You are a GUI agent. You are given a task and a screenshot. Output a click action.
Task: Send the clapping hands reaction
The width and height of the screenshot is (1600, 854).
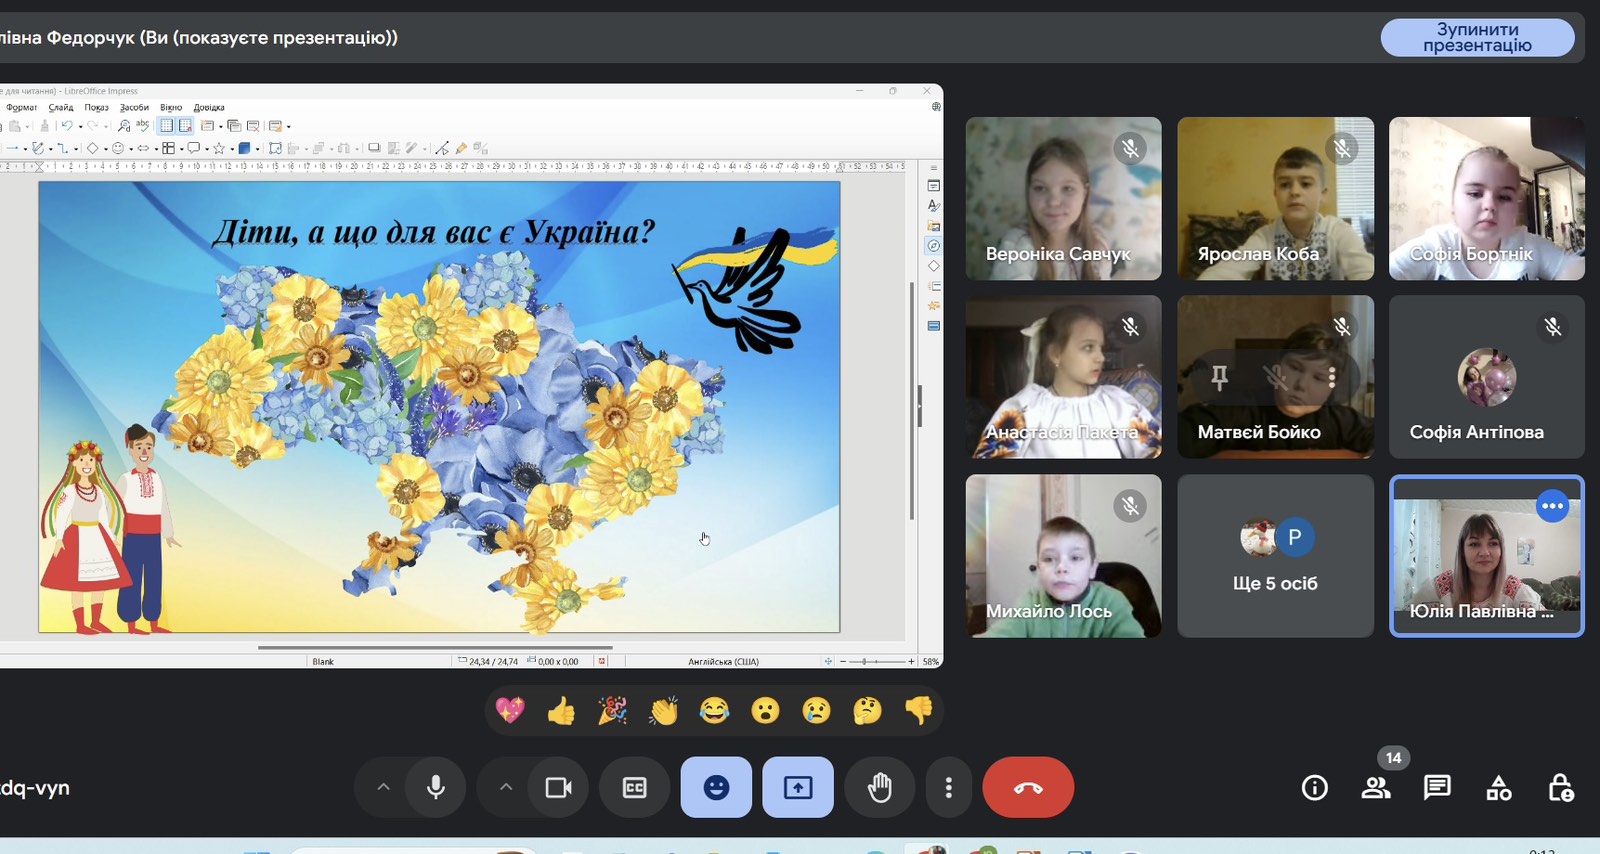[x=663, y=711]
